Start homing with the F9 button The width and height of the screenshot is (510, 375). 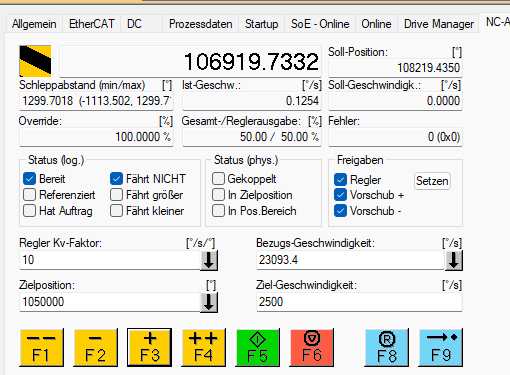(441, 347)
